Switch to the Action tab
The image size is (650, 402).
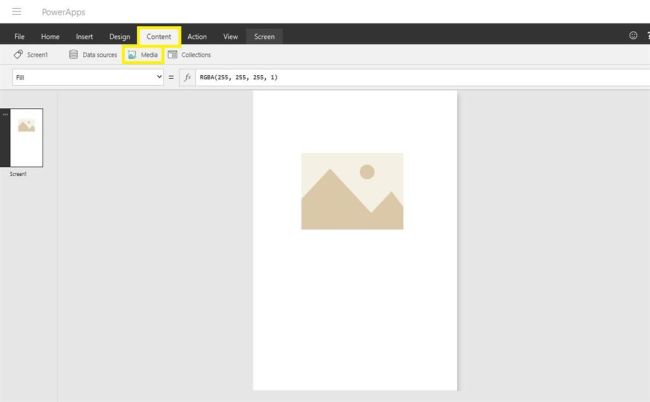coord(197,36)
